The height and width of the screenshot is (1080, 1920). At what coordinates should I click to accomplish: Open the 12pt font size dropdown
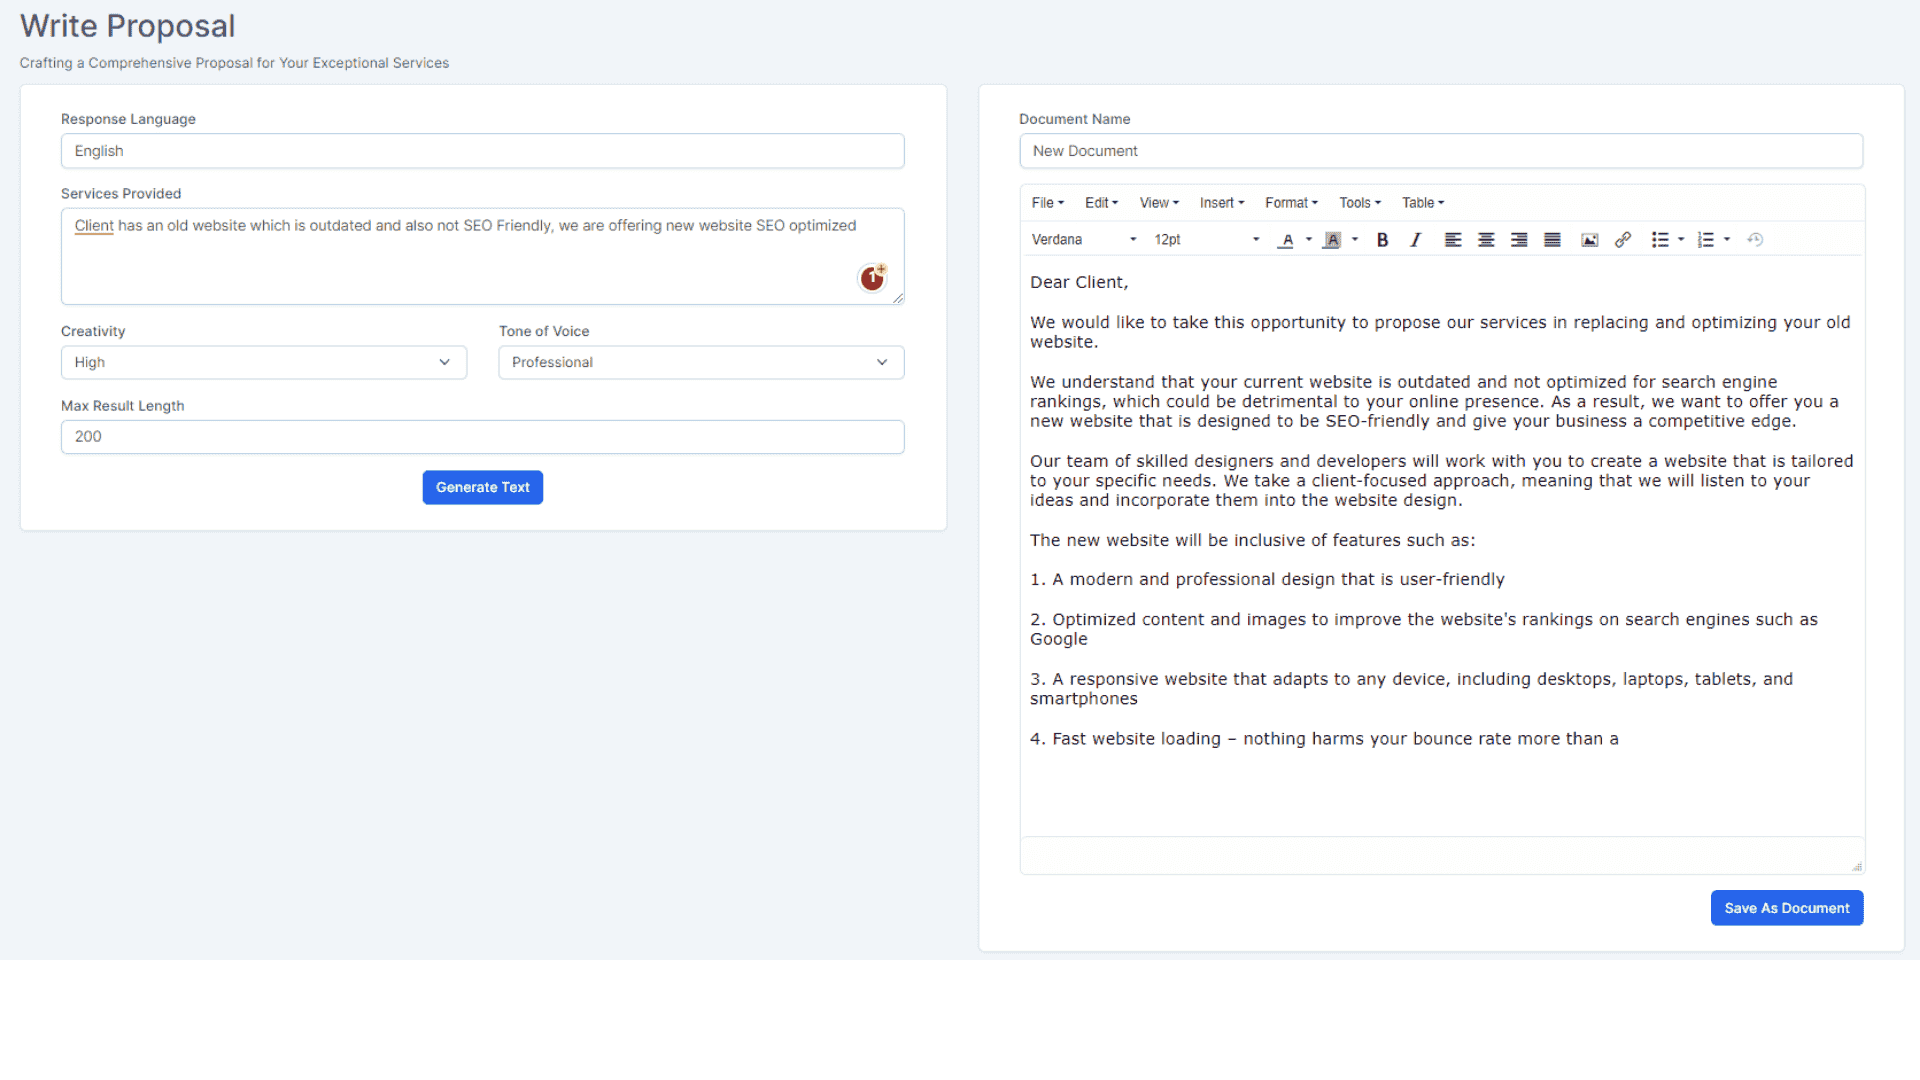(x=1206, y=240)
